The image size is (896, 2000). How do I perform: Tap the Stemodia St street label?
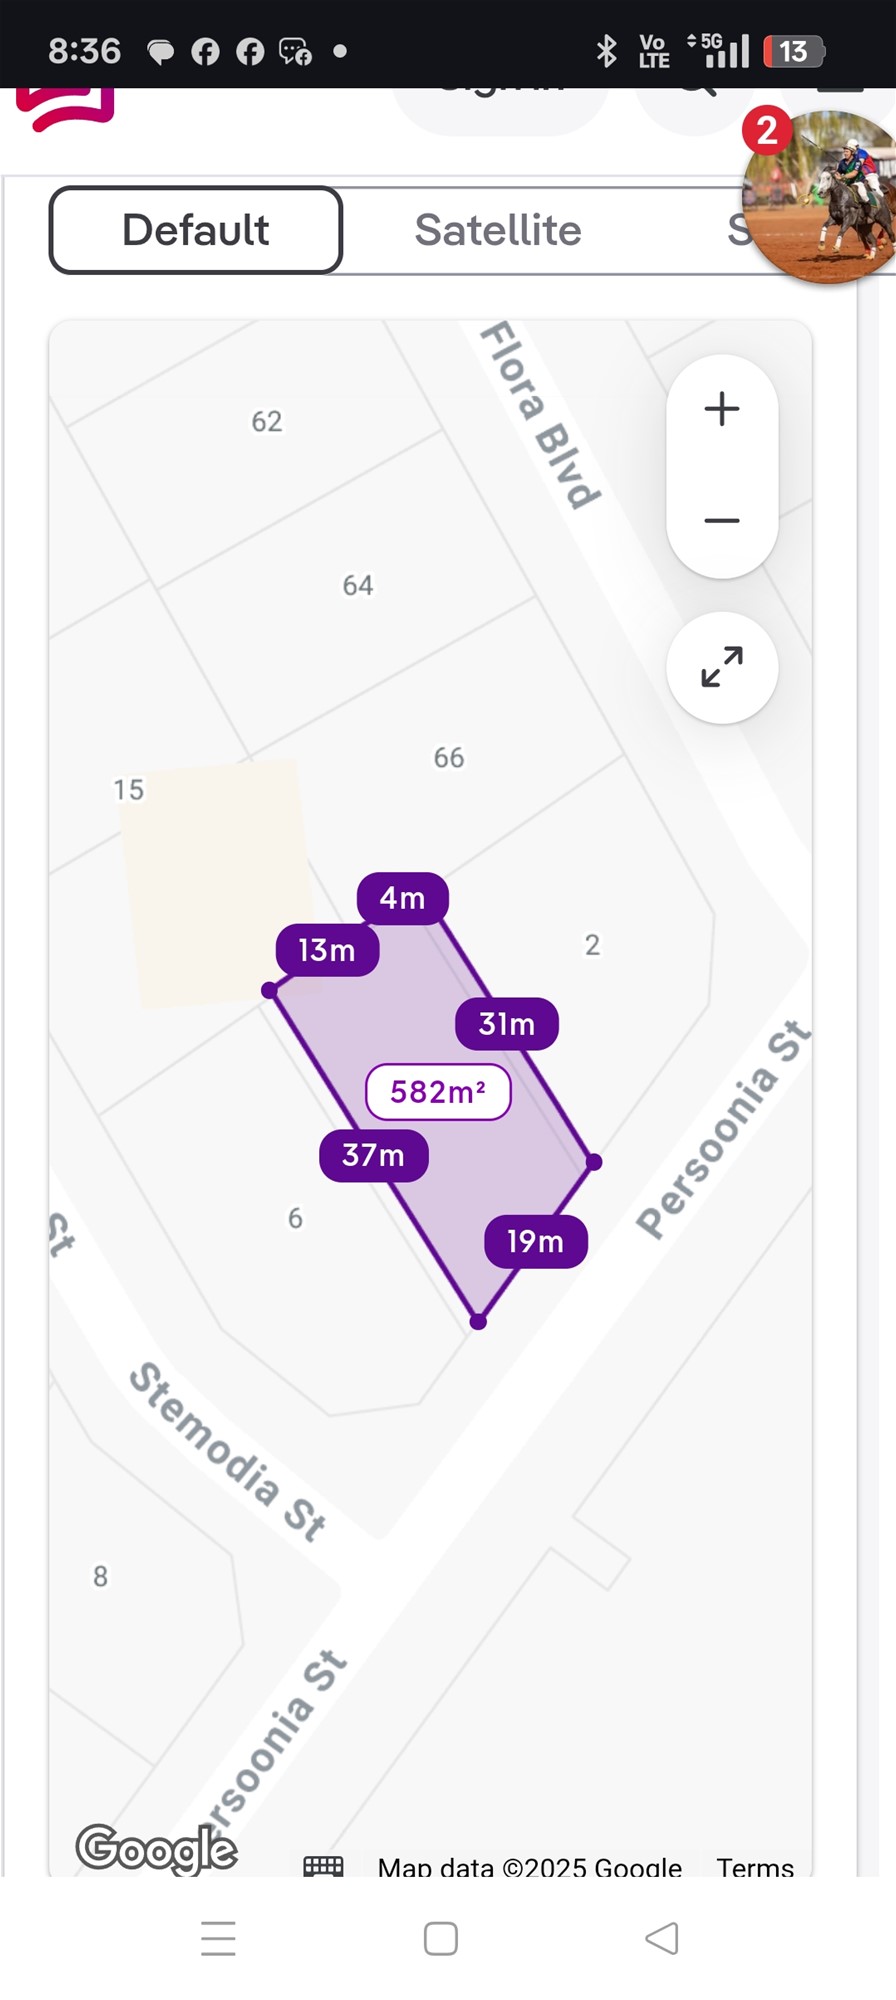pos(228,1450)
